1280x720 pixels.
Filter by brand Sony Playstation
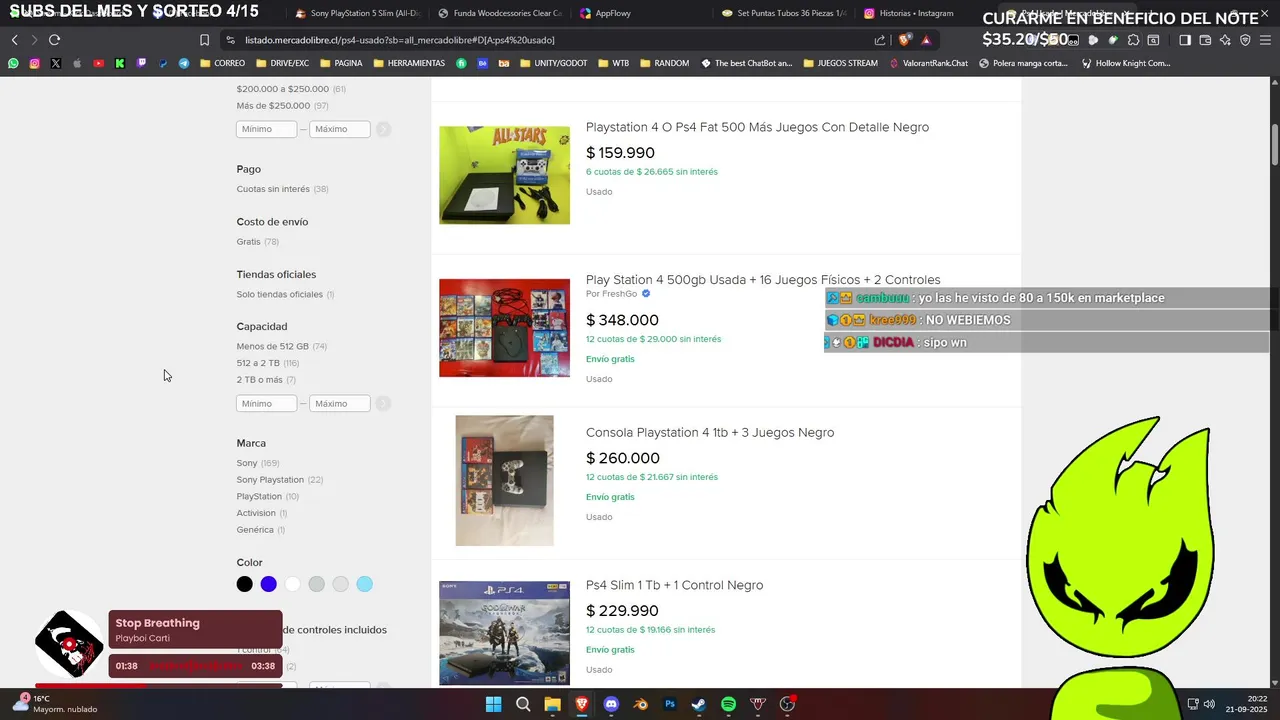click(280, 480)
